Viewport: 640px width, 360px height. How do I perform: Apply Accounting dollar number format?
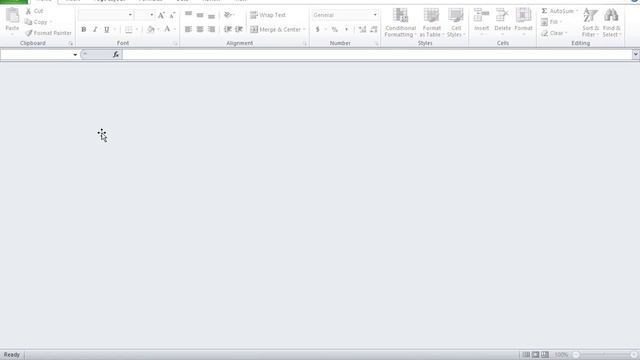318,29
